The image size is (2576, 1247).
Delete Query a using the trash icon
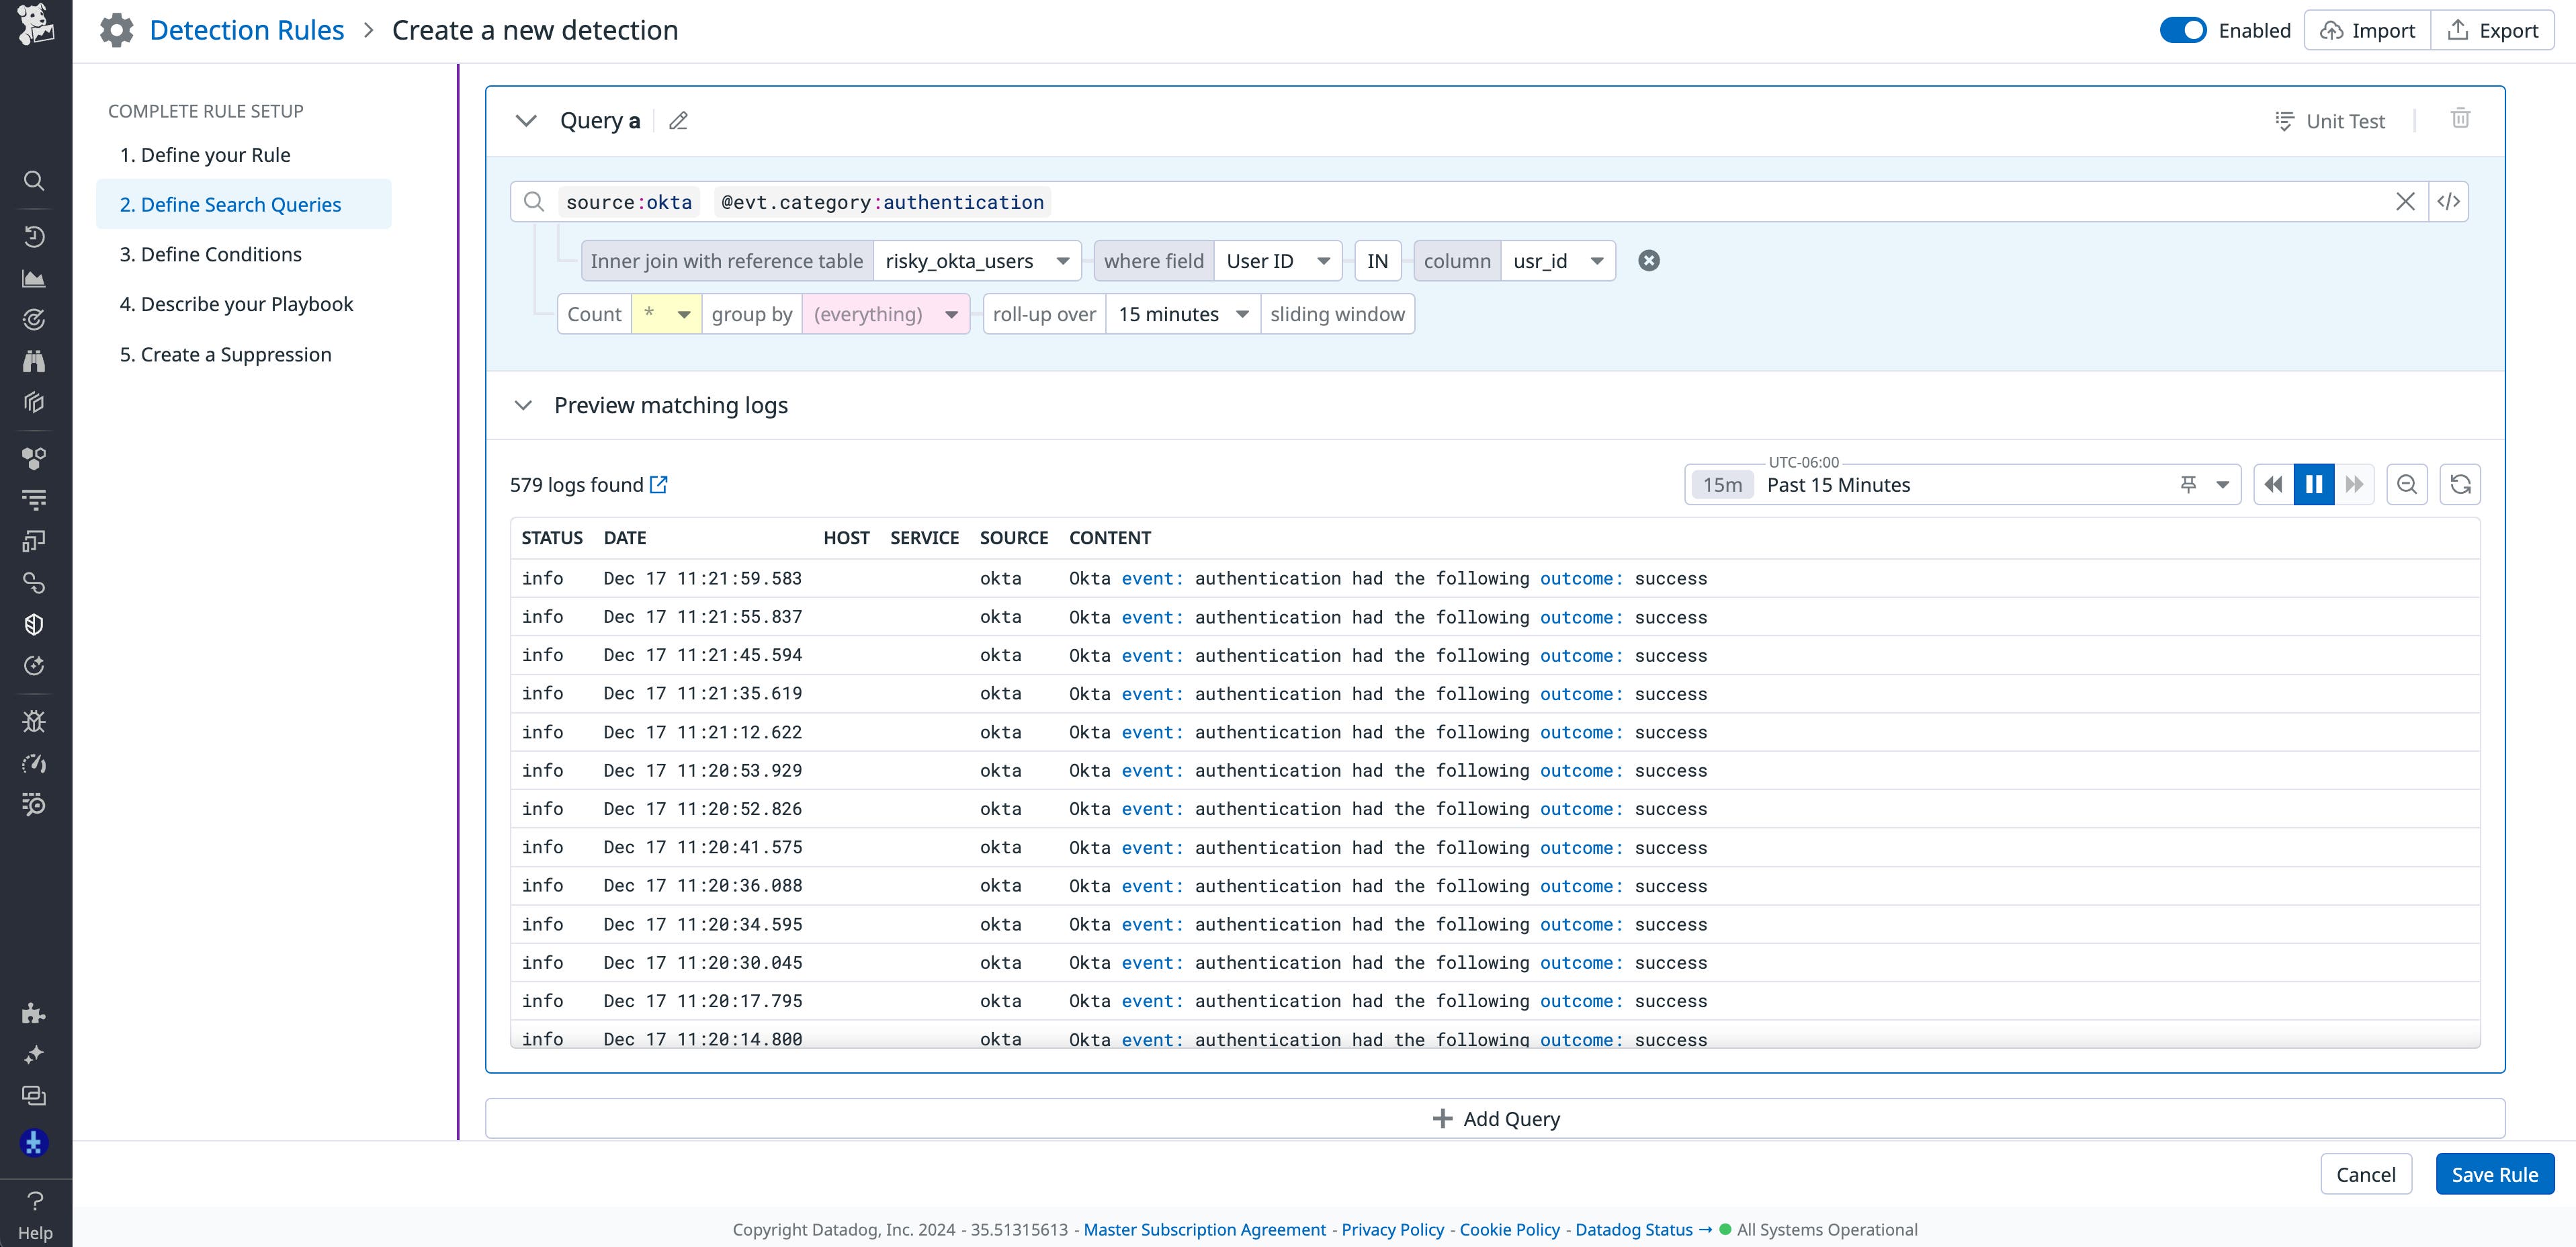2461,119
